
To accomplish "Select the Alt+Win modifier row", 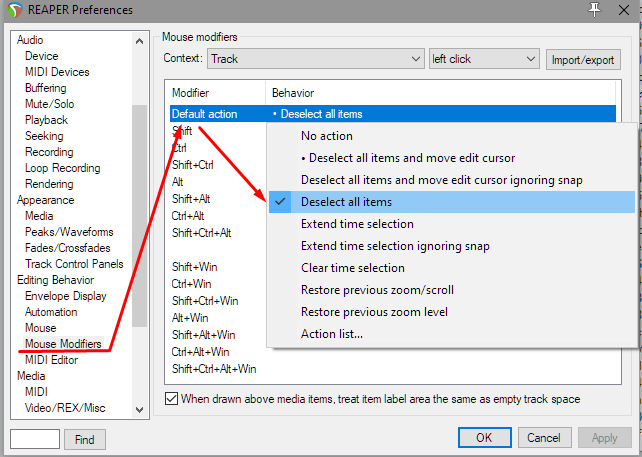I will pos(190,318).
